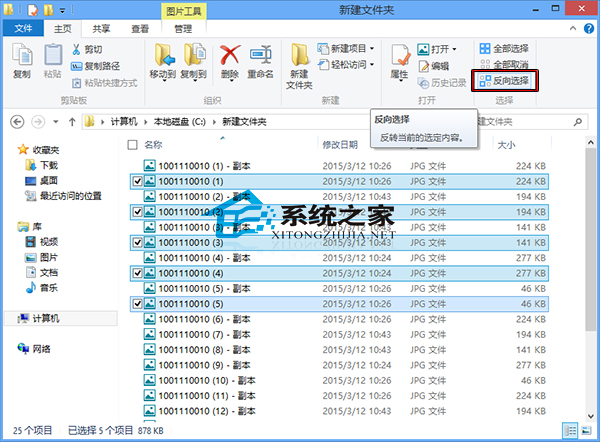Switch to the Manage (管理) tab

pyautogui.click(x=183, y=29)
